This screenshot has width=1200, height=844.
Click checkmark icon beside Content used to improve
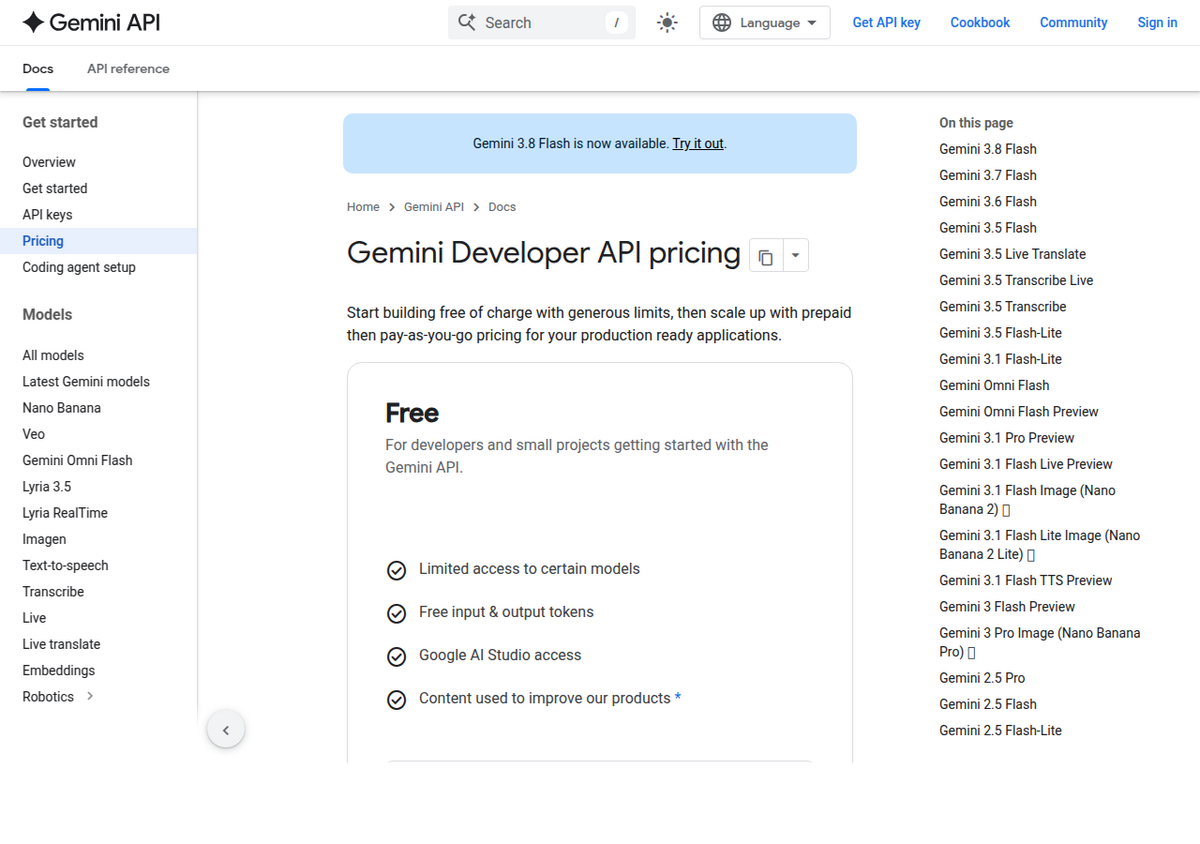pyautogui.click(x=397, y=699)
